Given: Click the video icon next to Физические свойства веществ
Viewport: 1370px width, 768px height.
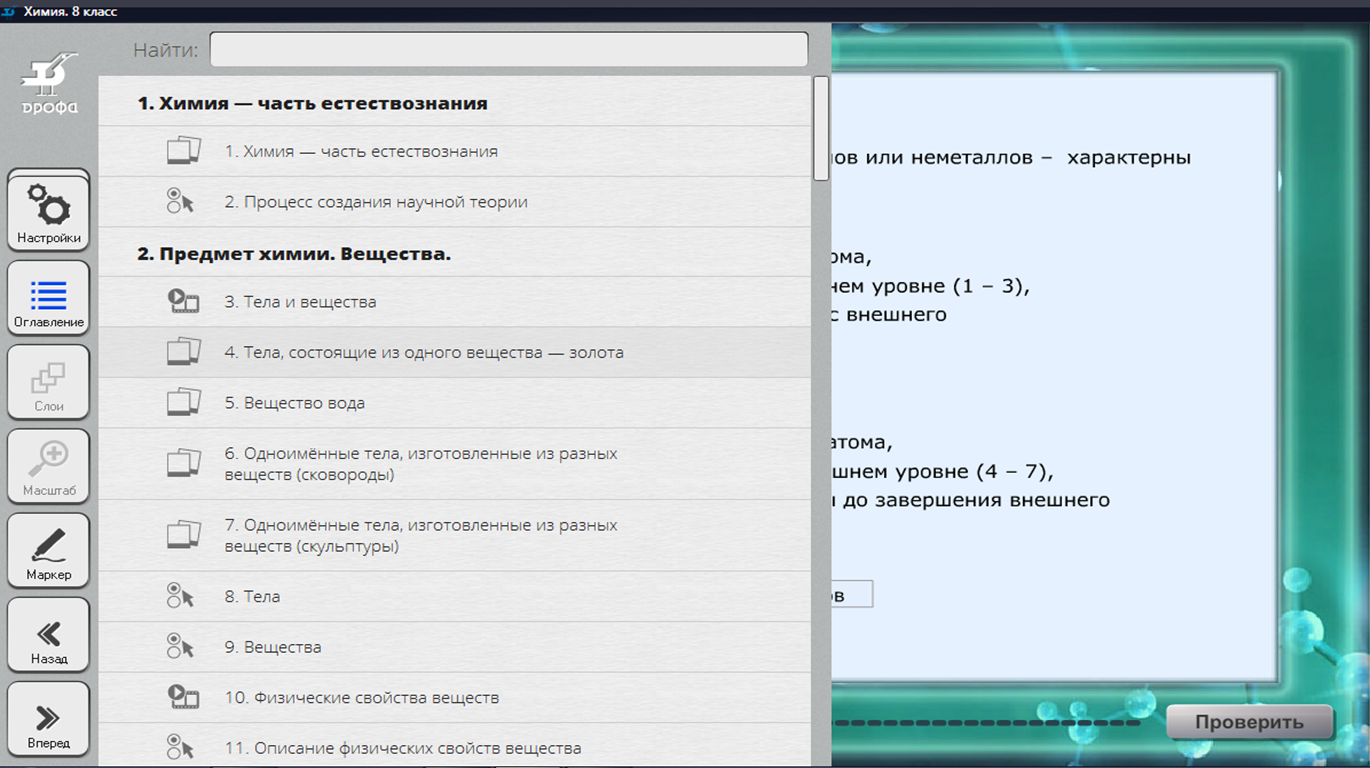Looking at the screenshot, I should (x=184, y=697).
